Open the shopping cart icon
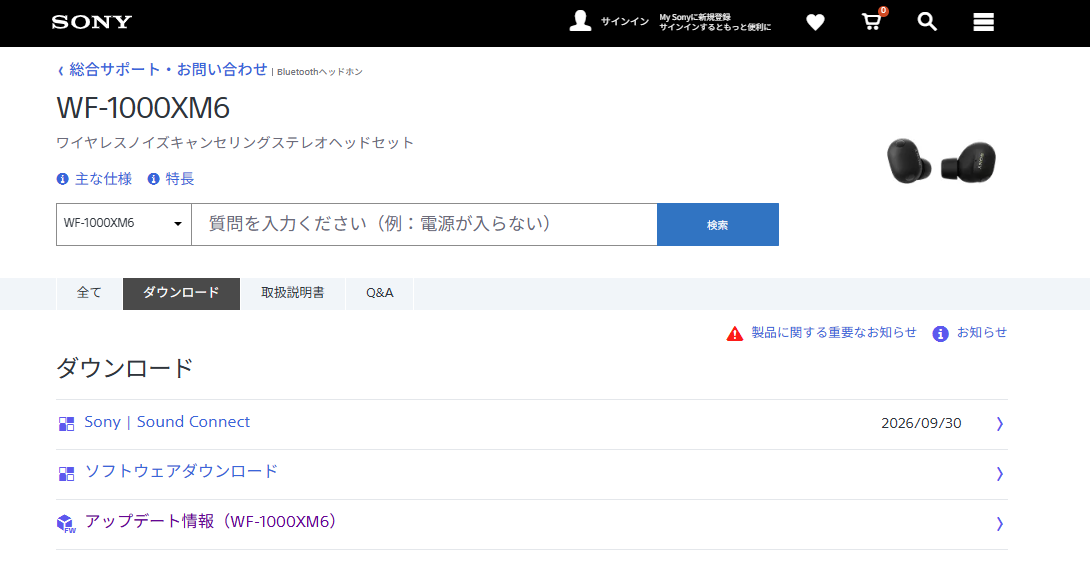 [x=872, y=21]
